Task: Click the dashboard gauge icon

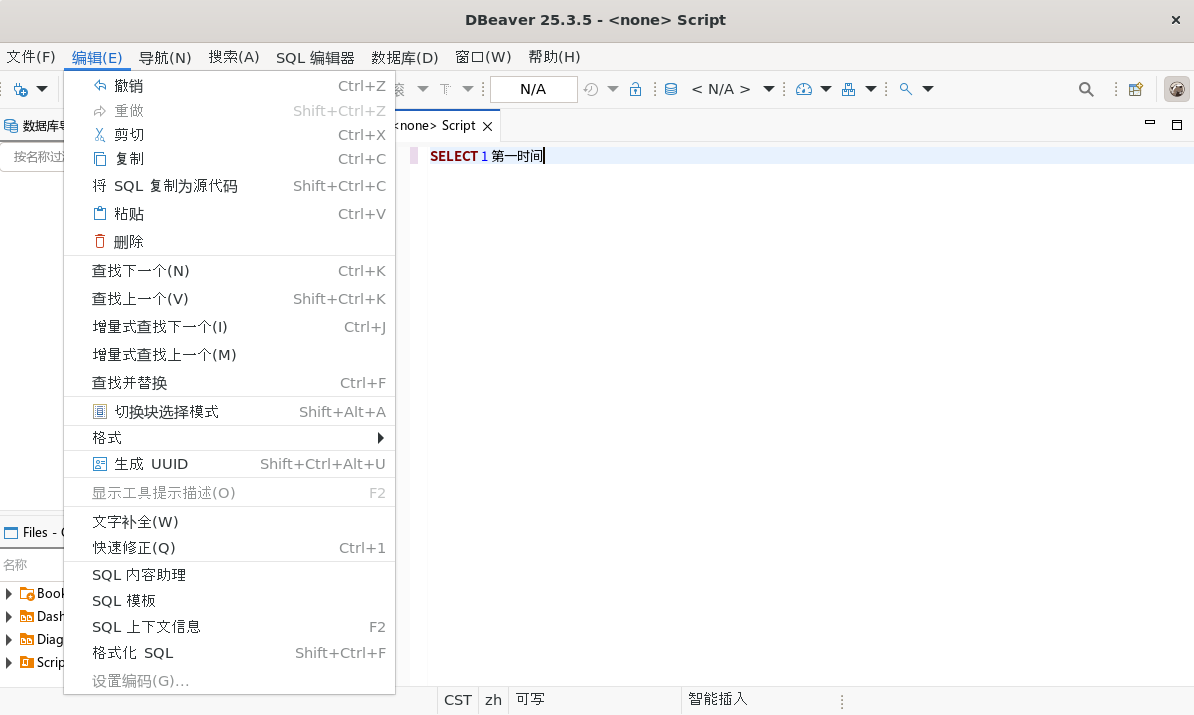Action: pyautogui.click(x=803, y=89)
